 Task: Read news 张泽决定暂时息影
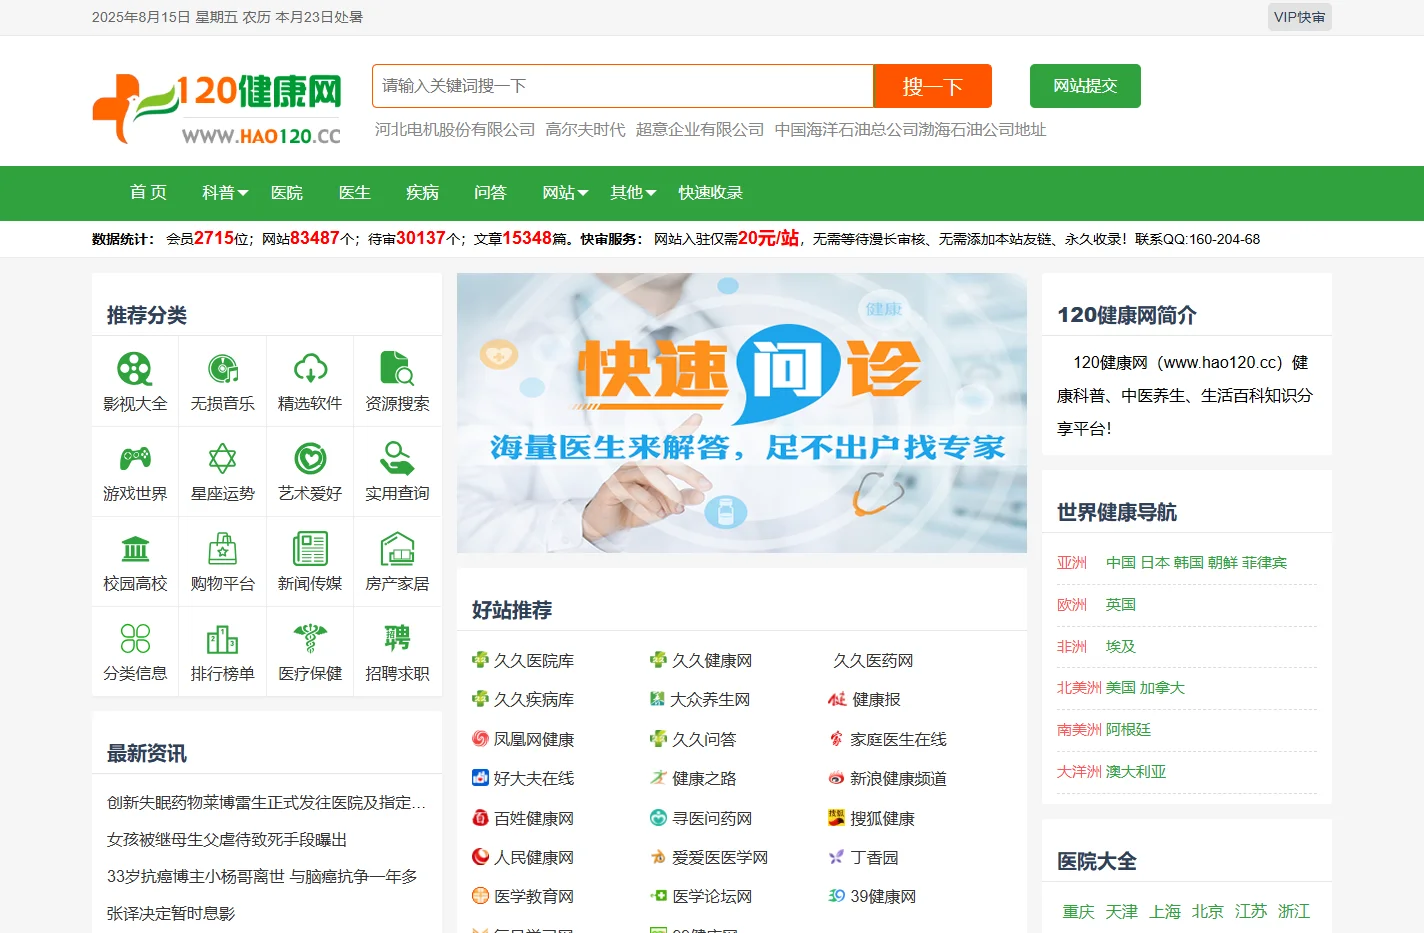click(171, 914)
